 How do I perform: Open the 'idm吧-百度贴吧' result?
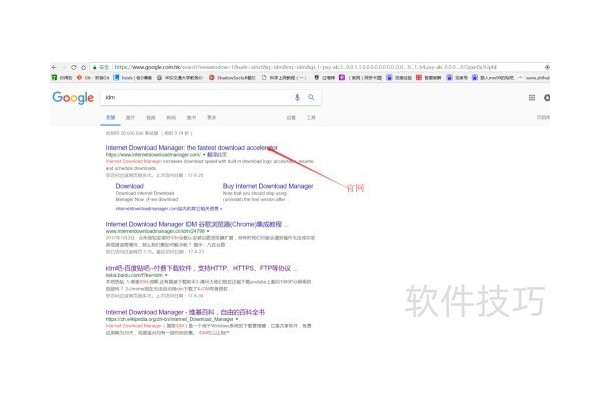tap(201, 268)
